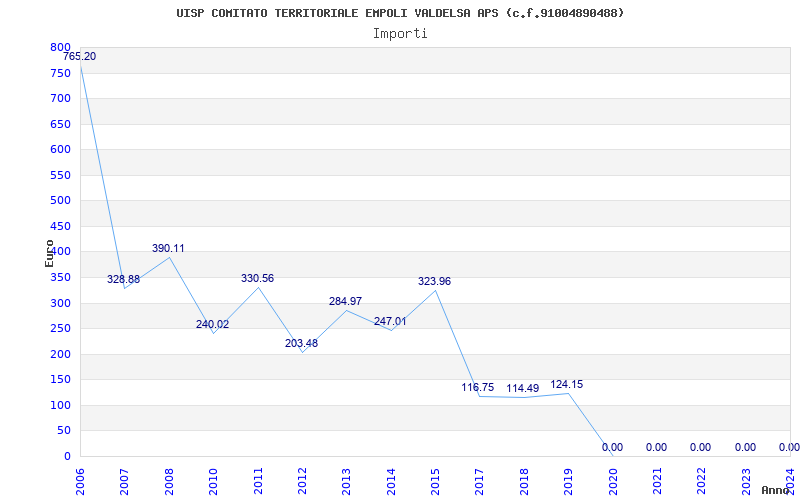This screenshot has height=500, width=800.
Task: Click the y-axis value 650
Action: [x=60, y=124]
